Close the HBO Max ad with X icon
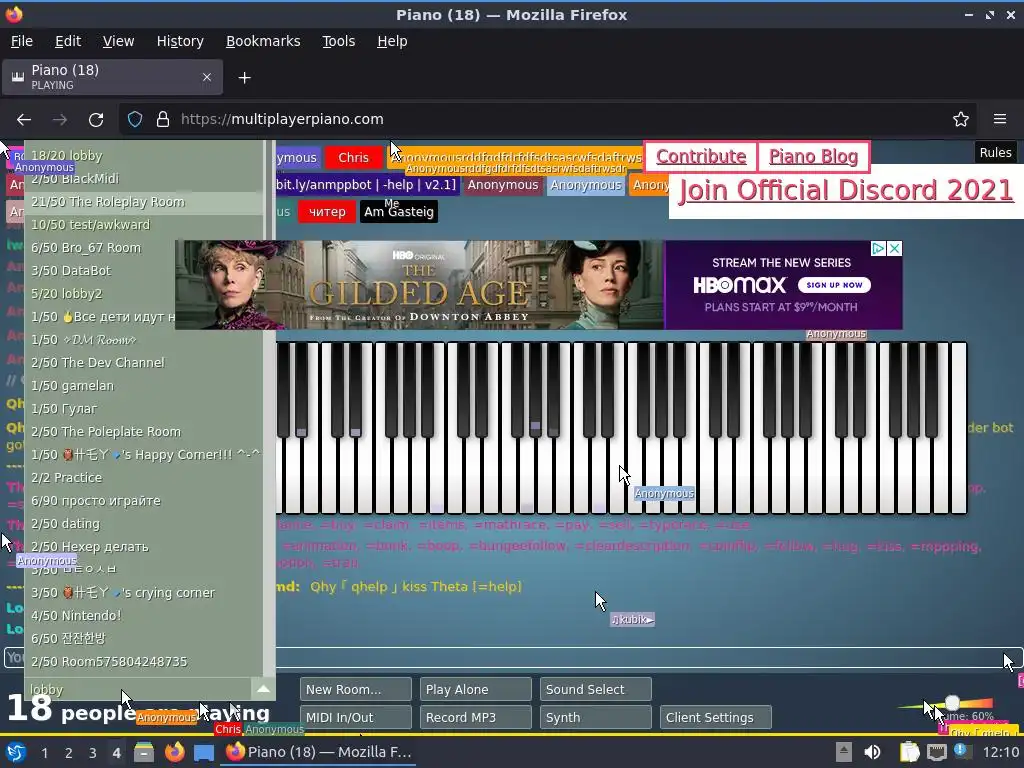1024x768 pixels. point(895,249)
